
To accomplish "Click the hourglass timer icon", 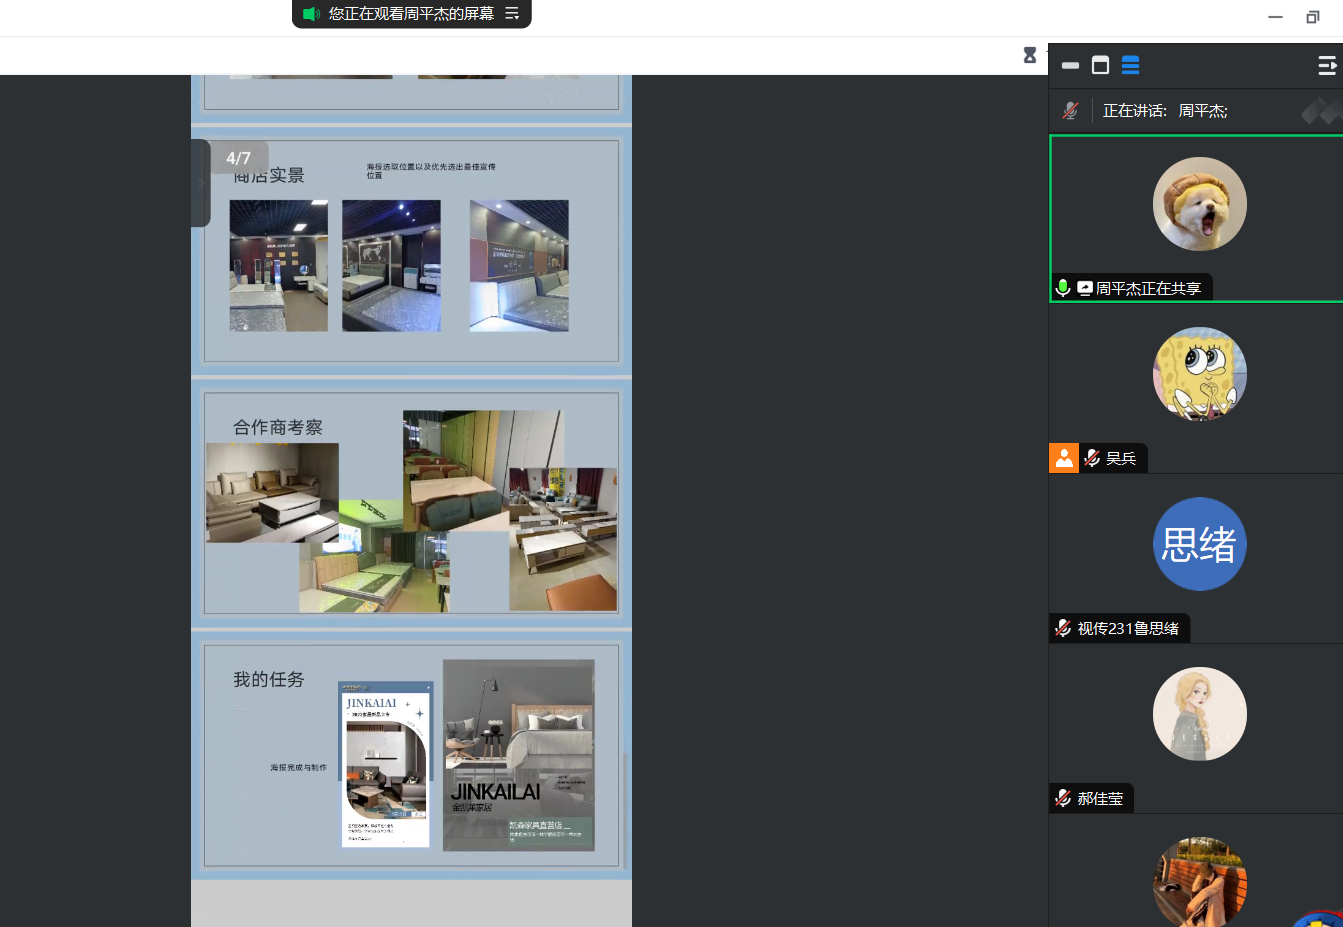I will (x=1029, y=55).
